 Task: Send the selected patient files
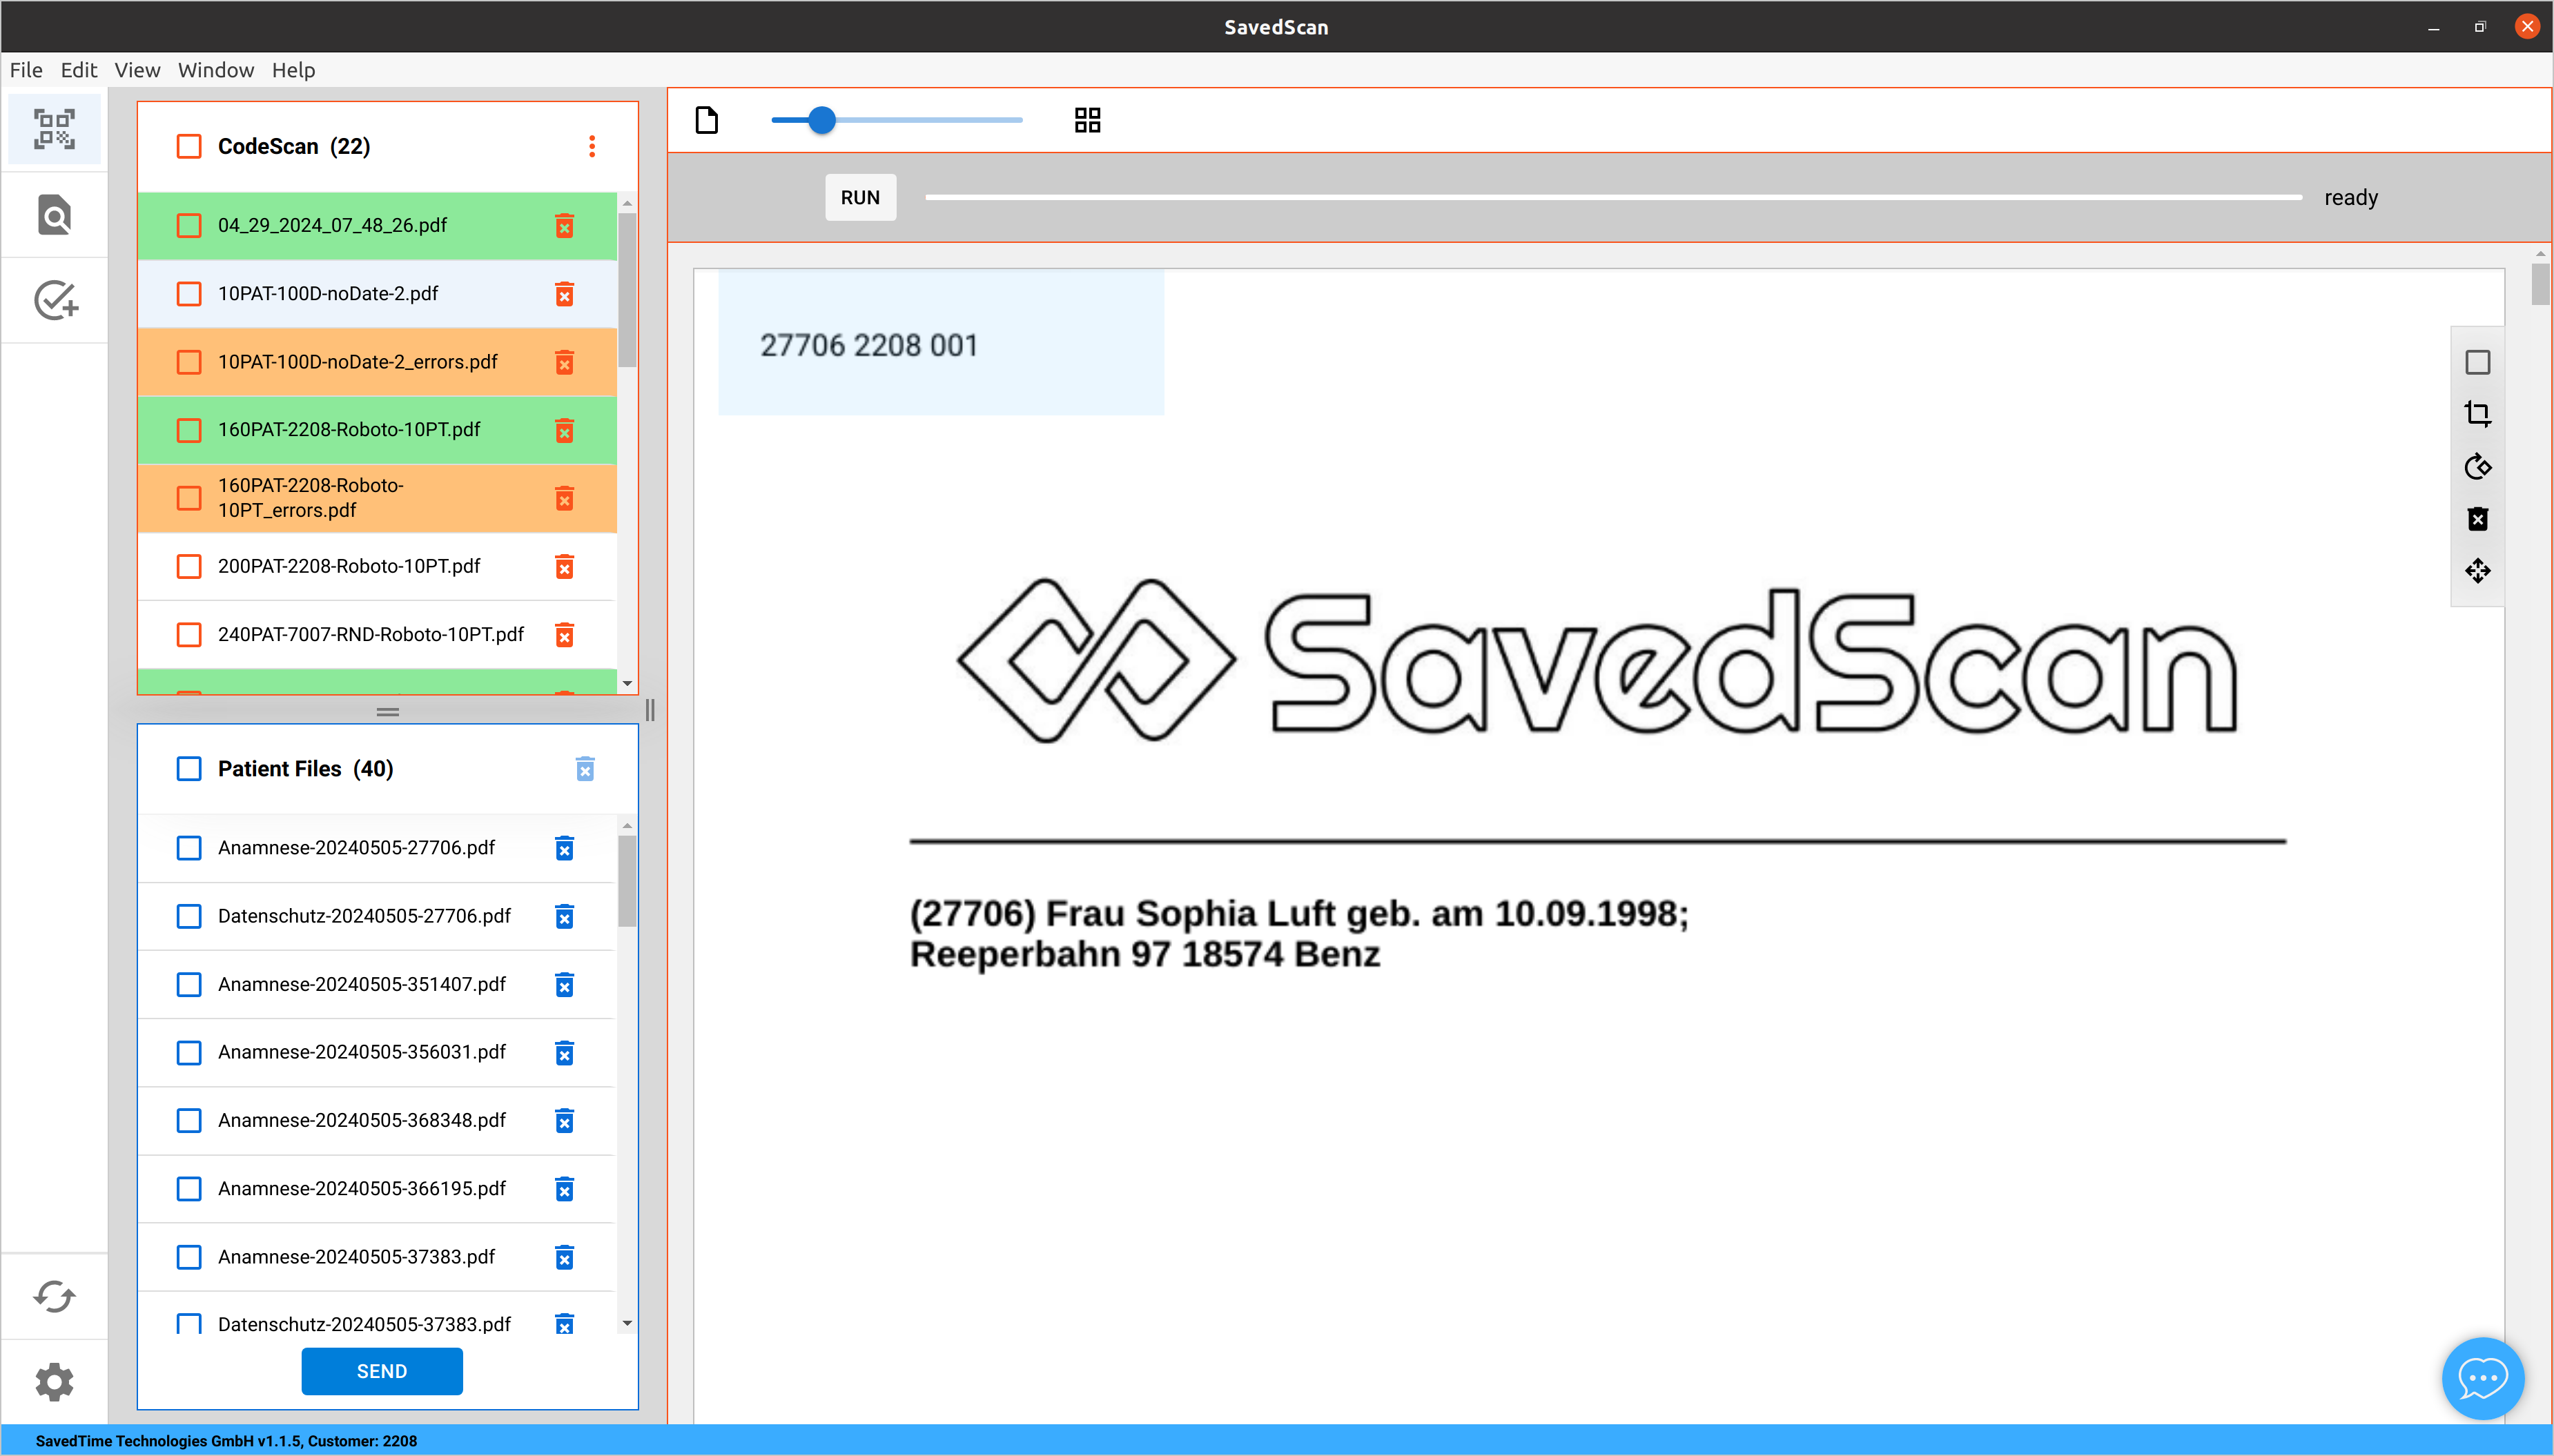(x=382, y=1371)
